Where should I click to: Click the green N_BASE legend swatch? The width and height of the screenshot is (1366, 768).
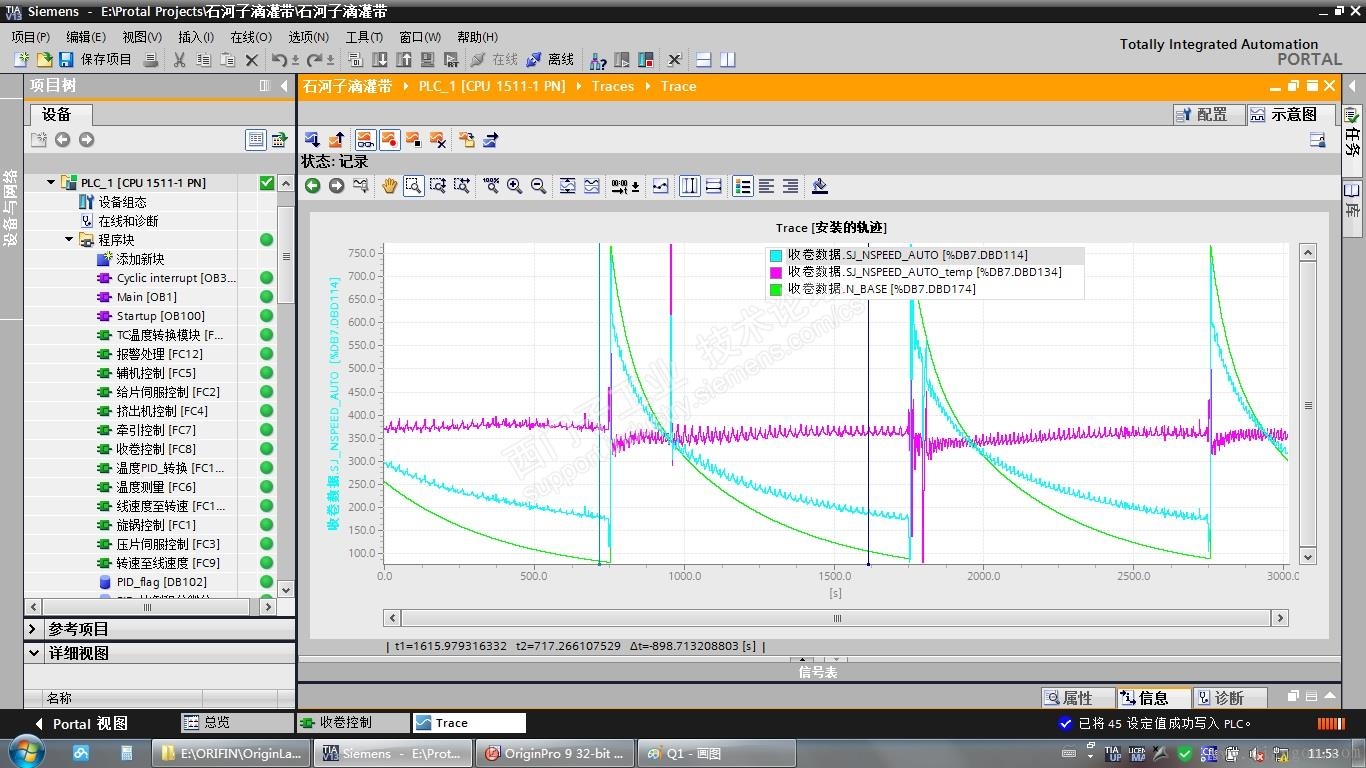[775, 289]
